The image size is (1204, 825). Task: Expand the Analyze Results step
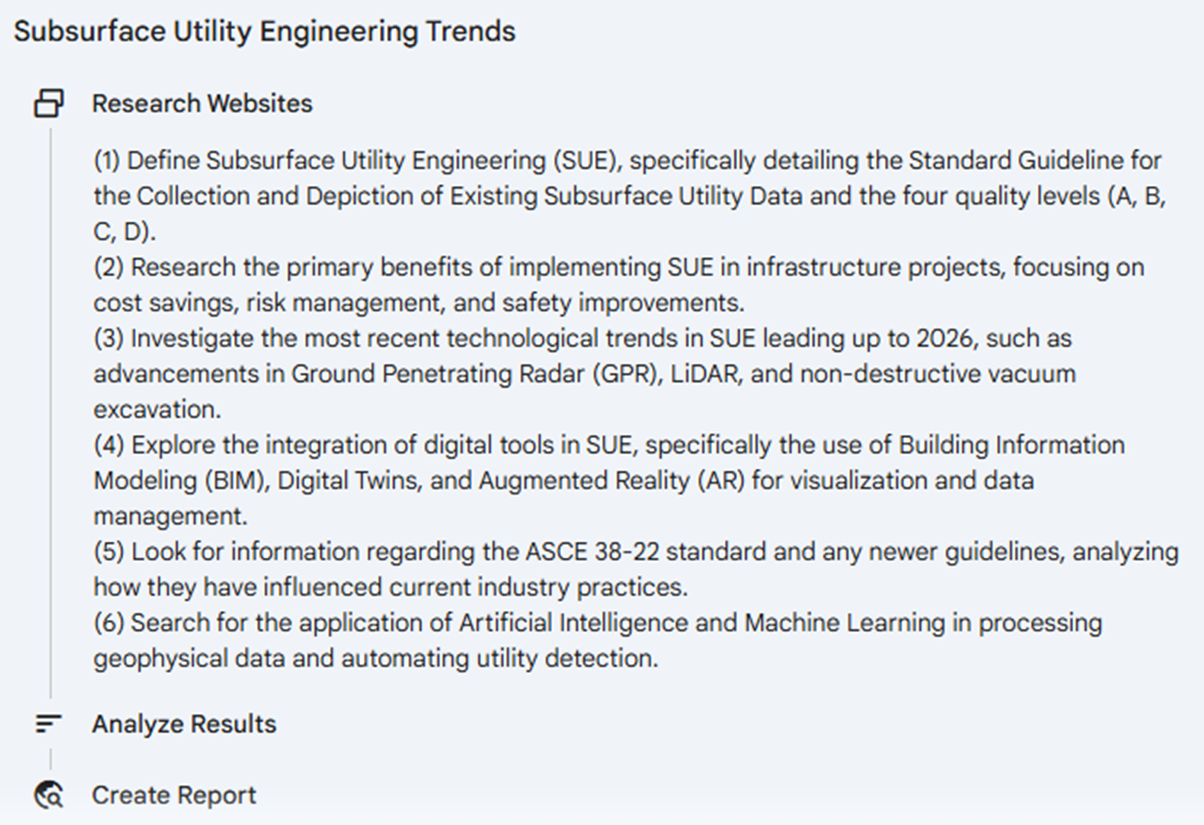184,724
